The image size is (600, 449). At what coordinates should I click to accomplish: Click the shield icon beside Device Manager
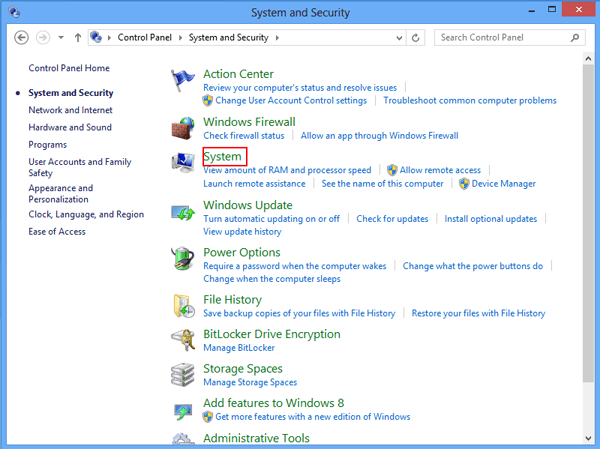click(x=464, y=184)
